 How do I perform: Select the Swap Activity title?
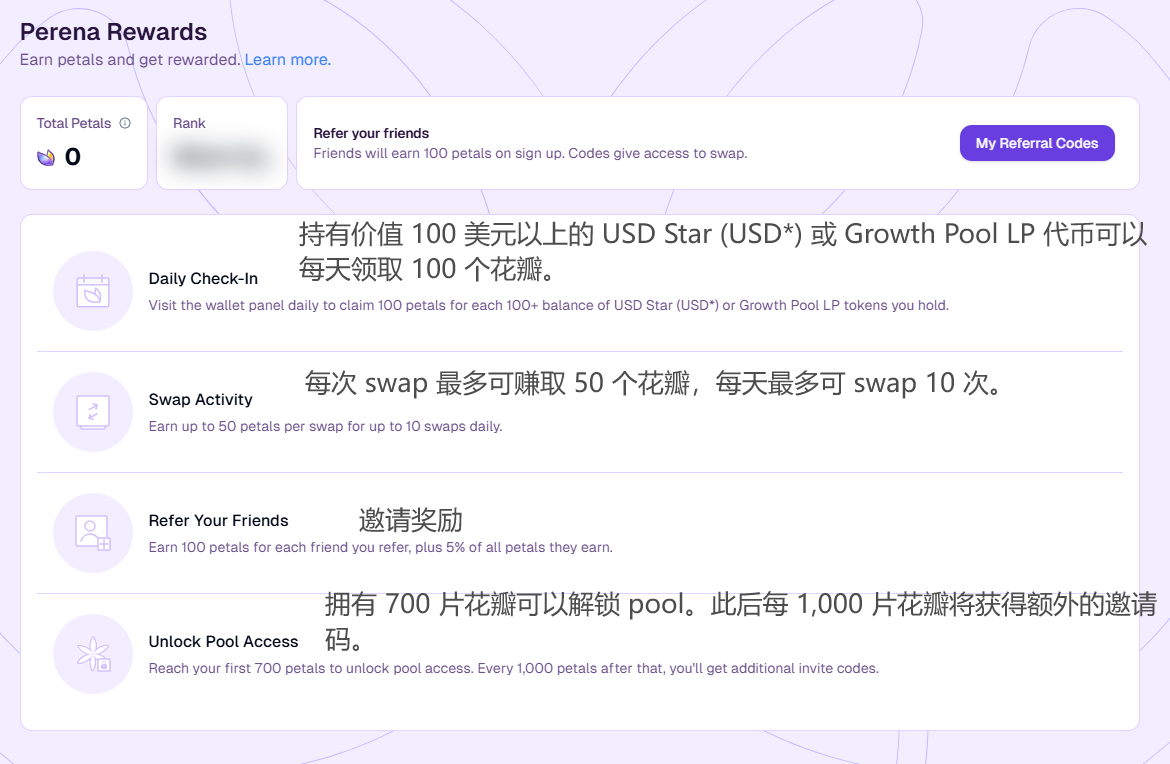[x=201, y=400]
